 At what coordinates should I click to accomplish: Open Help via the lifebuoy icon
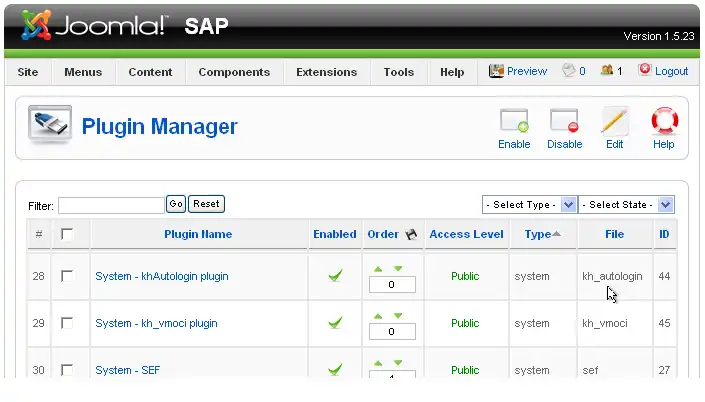pos(664,123)
